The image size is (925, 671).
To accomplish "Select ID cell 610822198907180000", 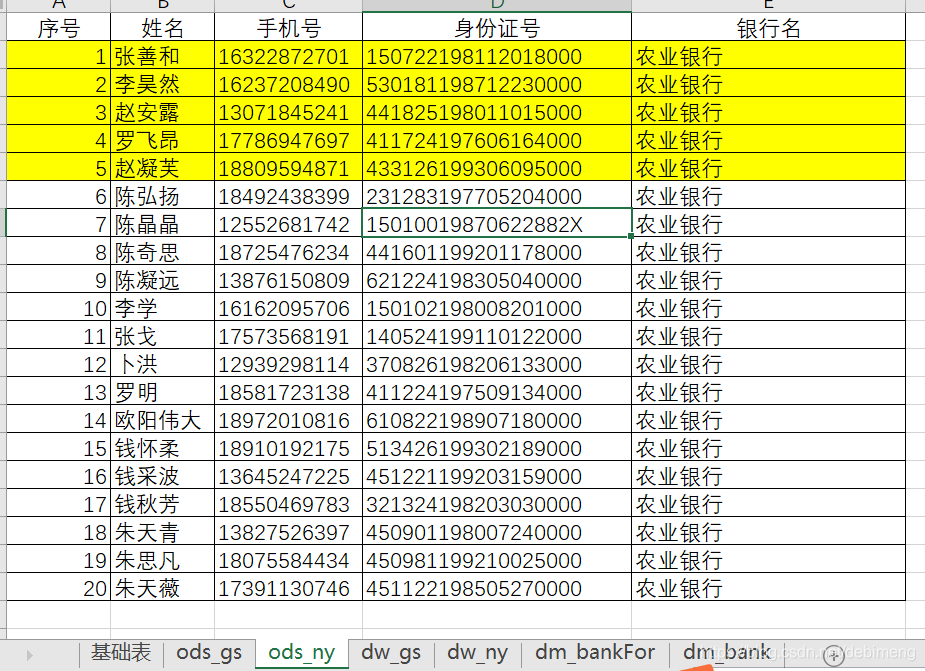I will point(497,420).
